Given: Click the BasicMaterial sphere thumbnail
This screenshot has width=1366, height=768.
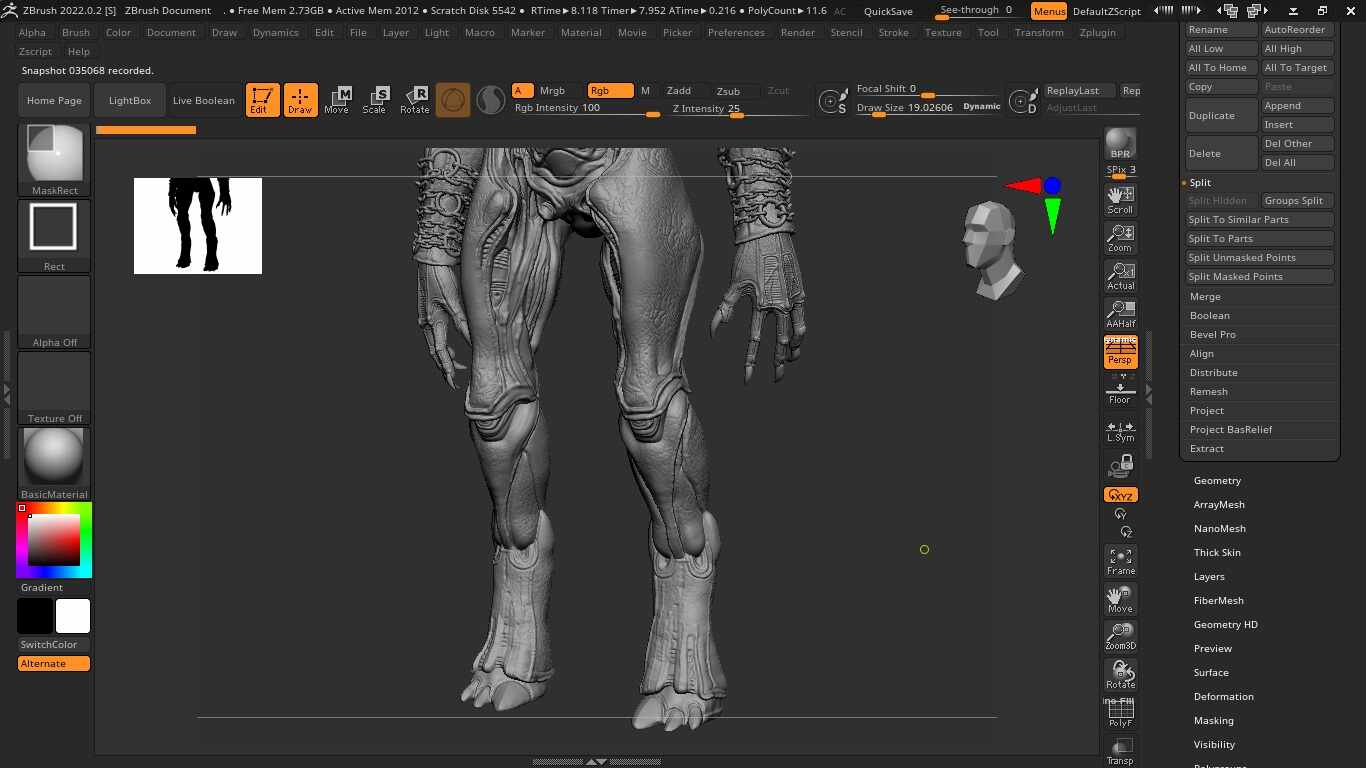Looking at the screenshot, I should (54, 458).
